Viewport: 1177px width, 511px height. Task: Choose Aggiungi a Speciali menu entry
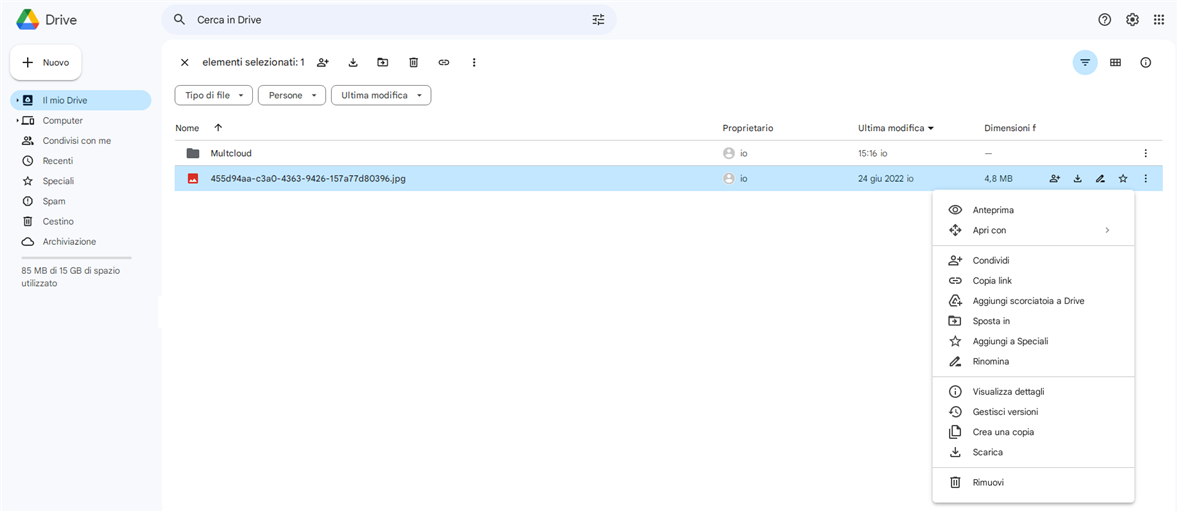(x=1033, y=341)
